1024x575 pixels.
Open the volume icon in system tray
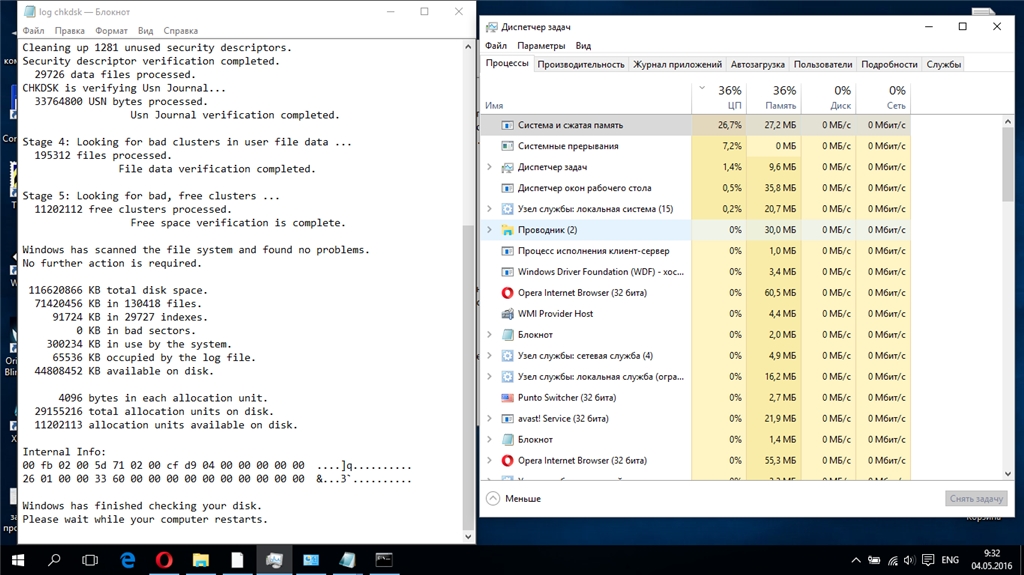[x=909, y=560]
